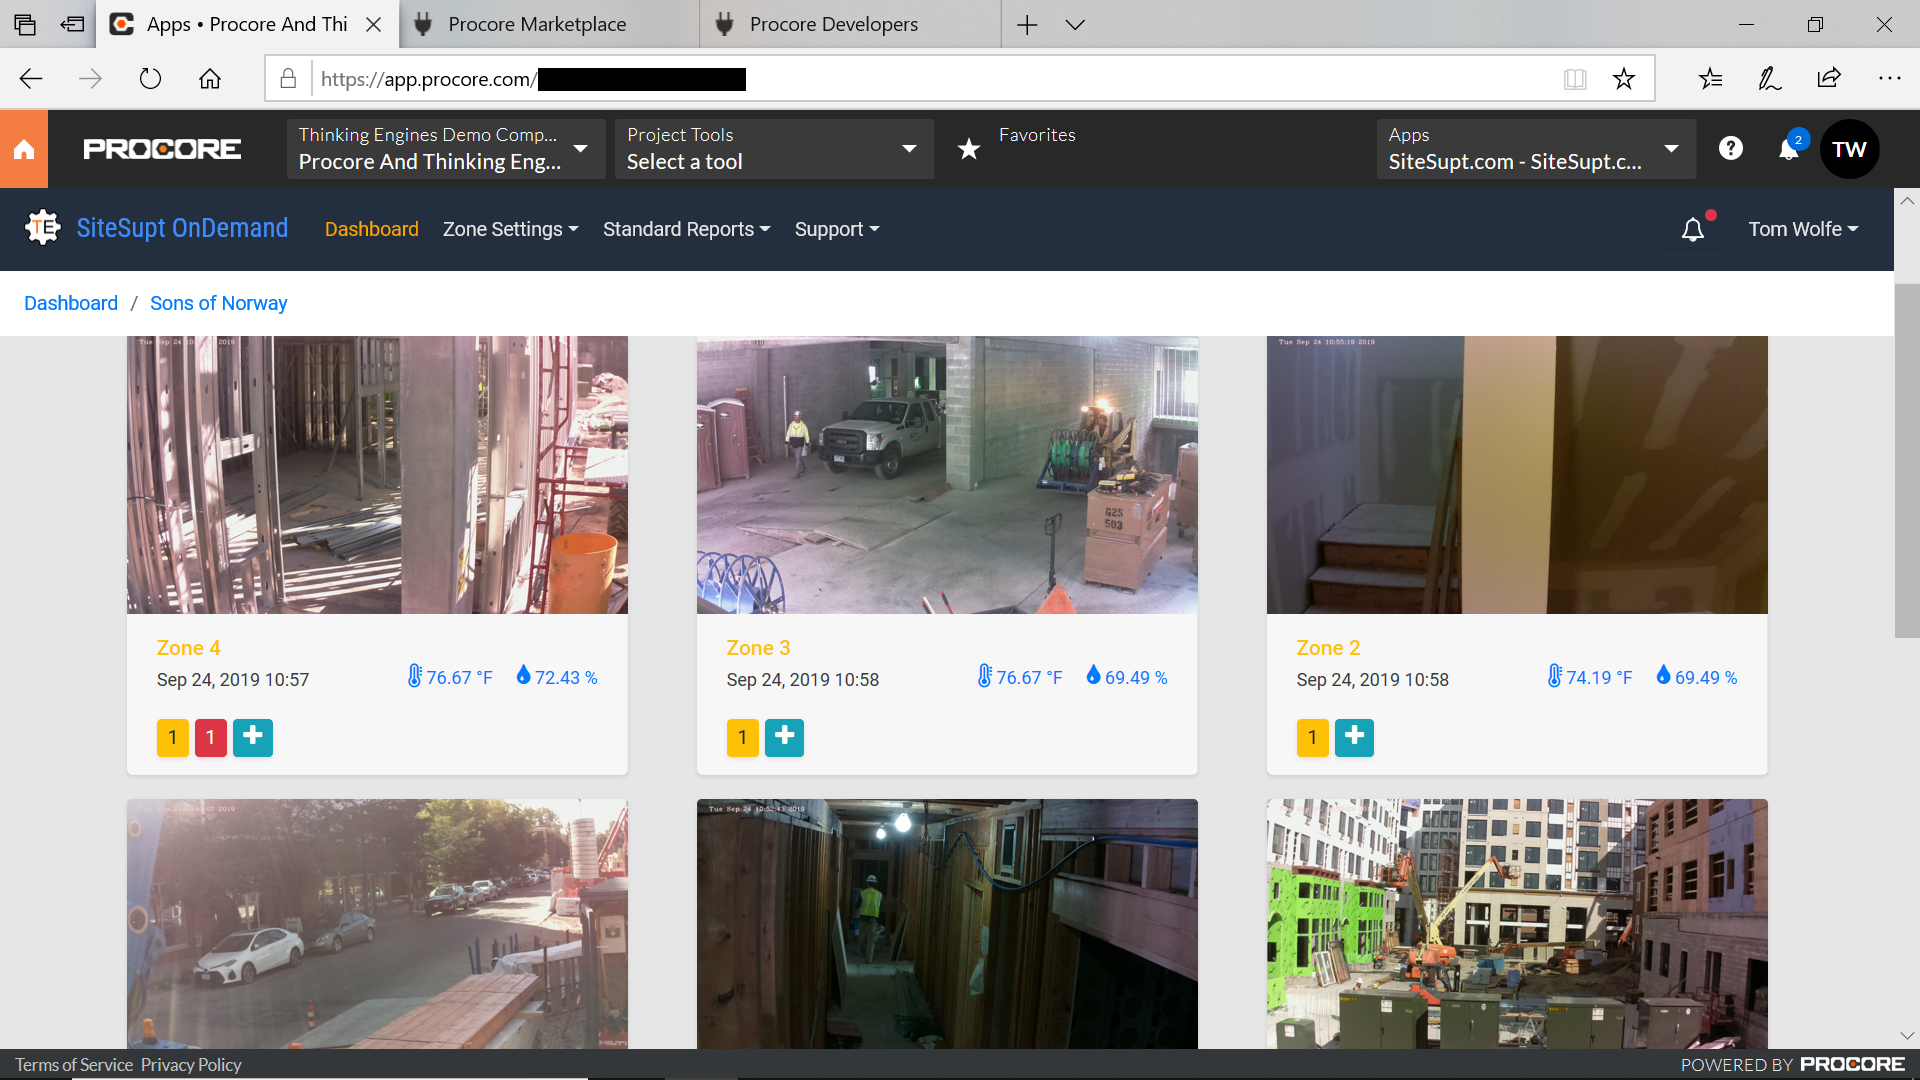1920x1080 pixels.
Task: Show tabs you've set aside icon
Action: (x=25, y=24)
